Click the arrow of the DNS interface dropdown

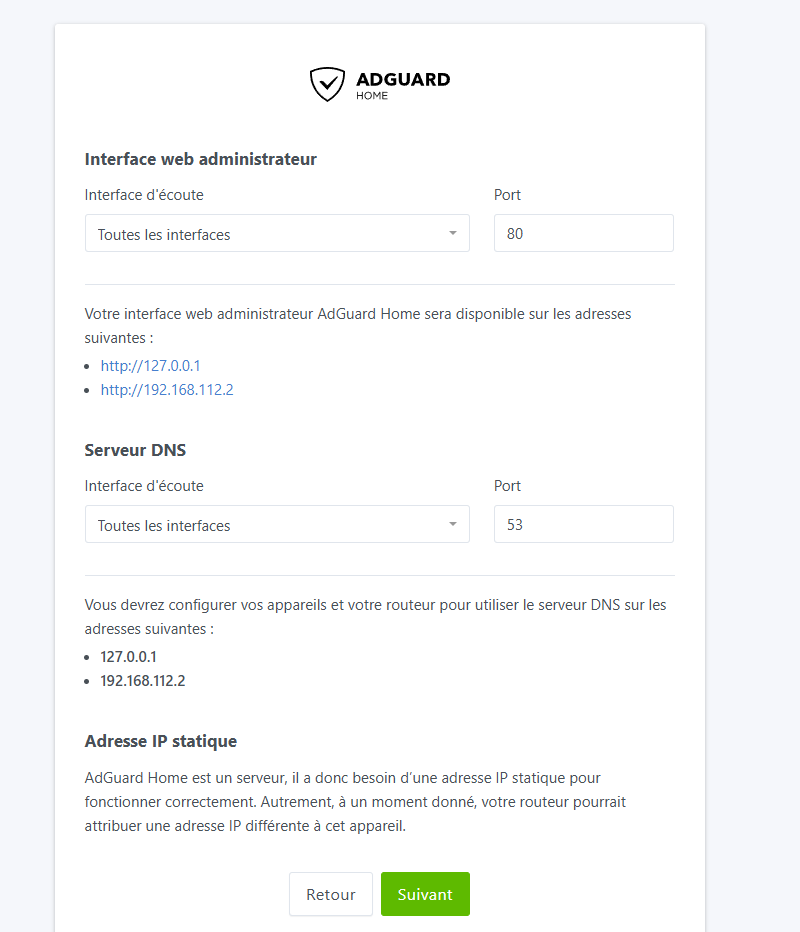(x=453, y=524)
